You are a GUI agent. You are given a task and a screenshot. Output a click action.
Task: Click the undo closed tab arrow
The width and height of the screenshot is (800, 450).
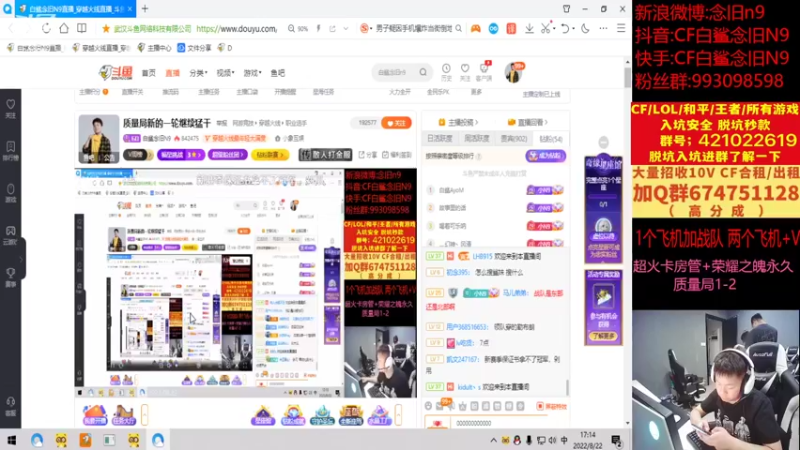564,29
